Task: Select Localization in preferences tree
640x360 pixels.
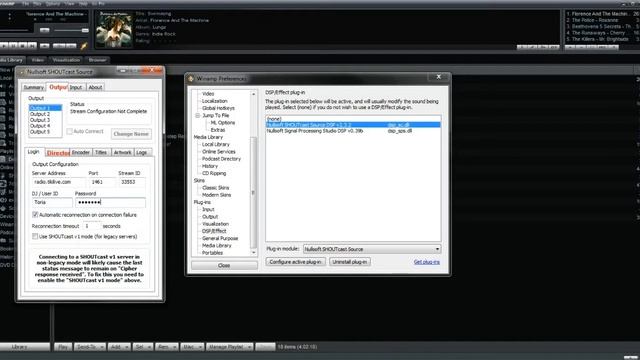Action: (x=215, y=101)
